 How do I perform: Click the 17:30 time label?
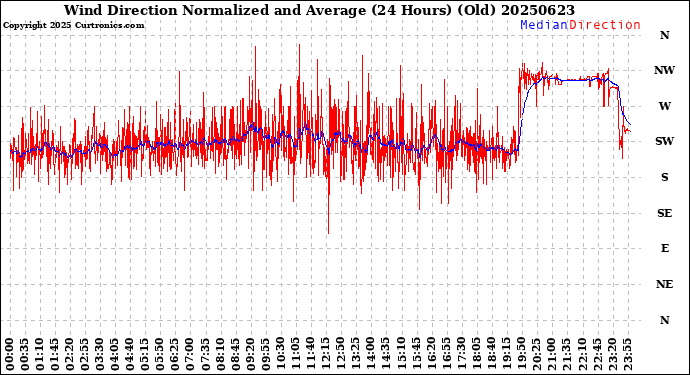(x=461, y=354)
